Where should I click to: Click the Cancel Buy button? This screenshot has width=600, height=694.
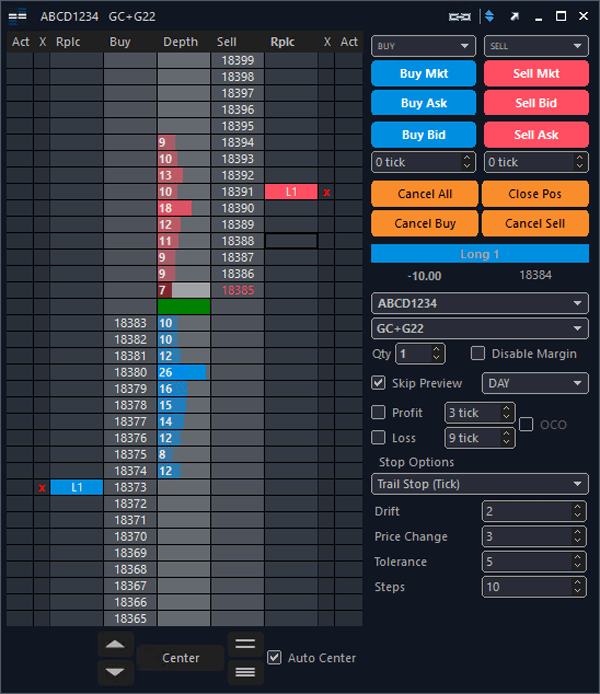[425, 224]
